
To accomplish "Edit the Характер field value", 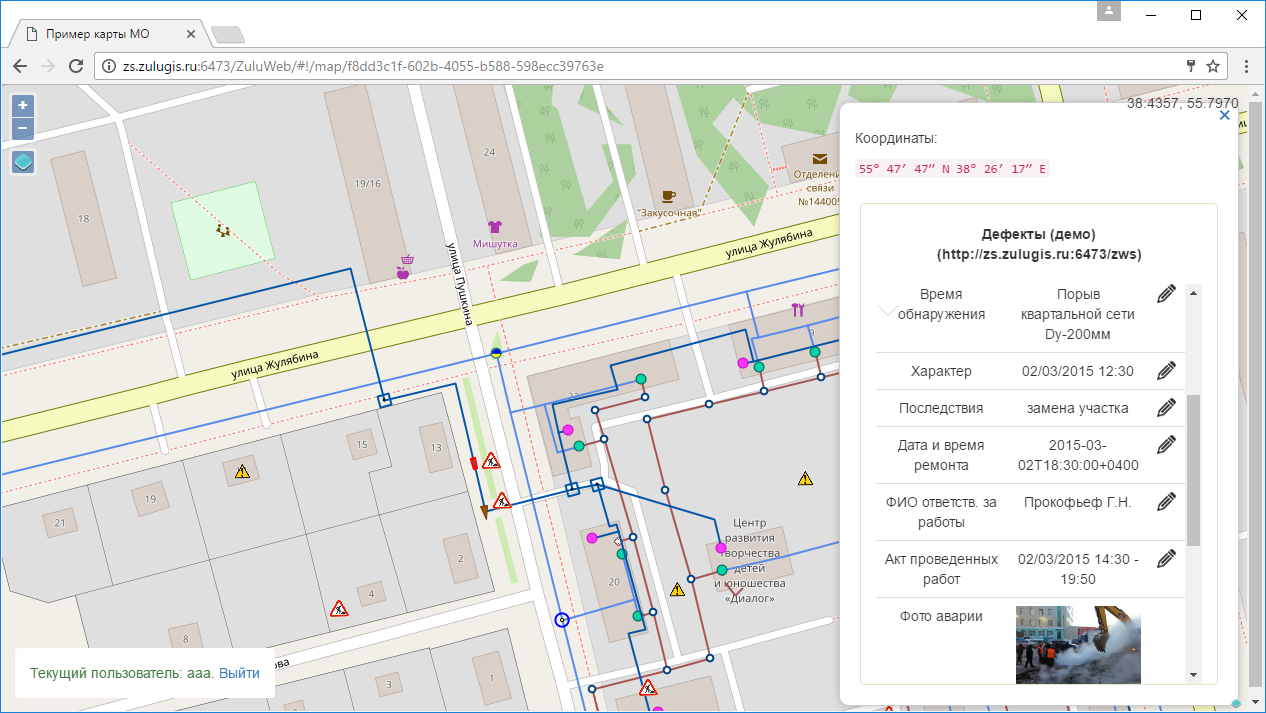I will pos(1166,371).
